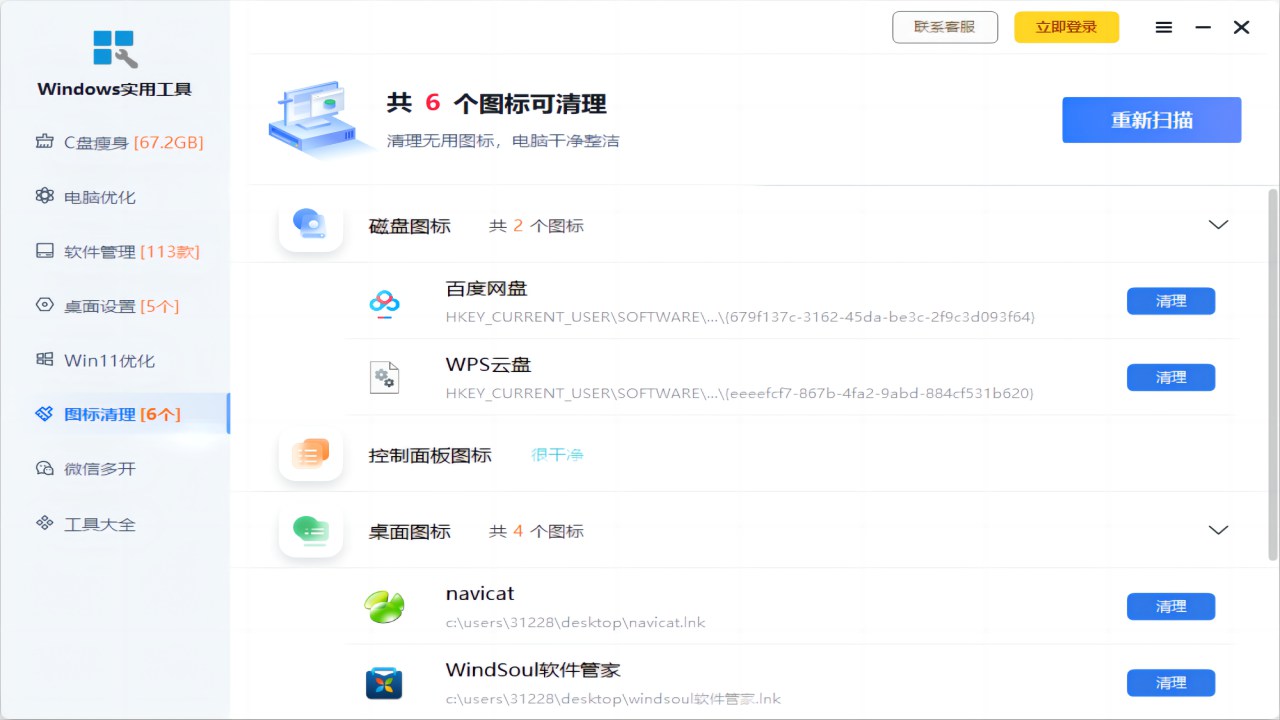Click the 清理无用图标 subtitle text
This screenshot has width=1280, height=720.
[503, 141]
